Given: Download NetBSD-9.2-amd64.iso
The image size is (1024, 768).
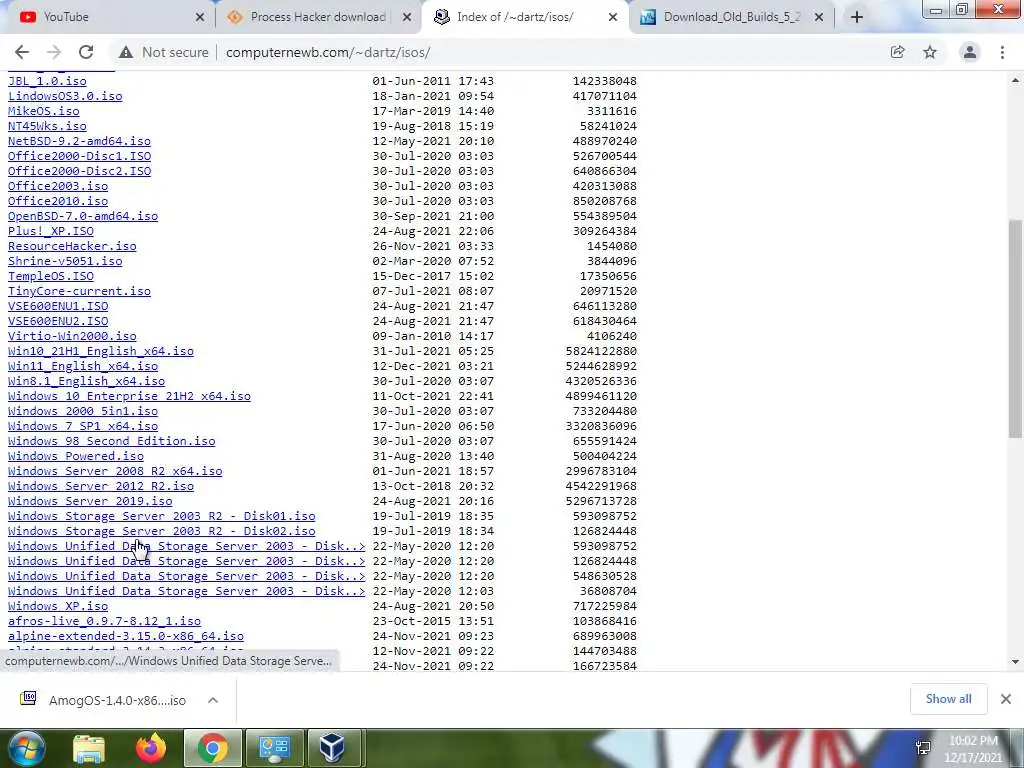Looking at the screenshot, I should [x=79, y=141].
